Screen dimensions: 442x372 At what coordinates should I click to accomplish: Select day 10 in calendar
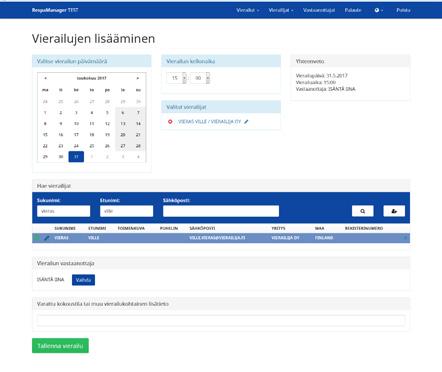point(76,124)
